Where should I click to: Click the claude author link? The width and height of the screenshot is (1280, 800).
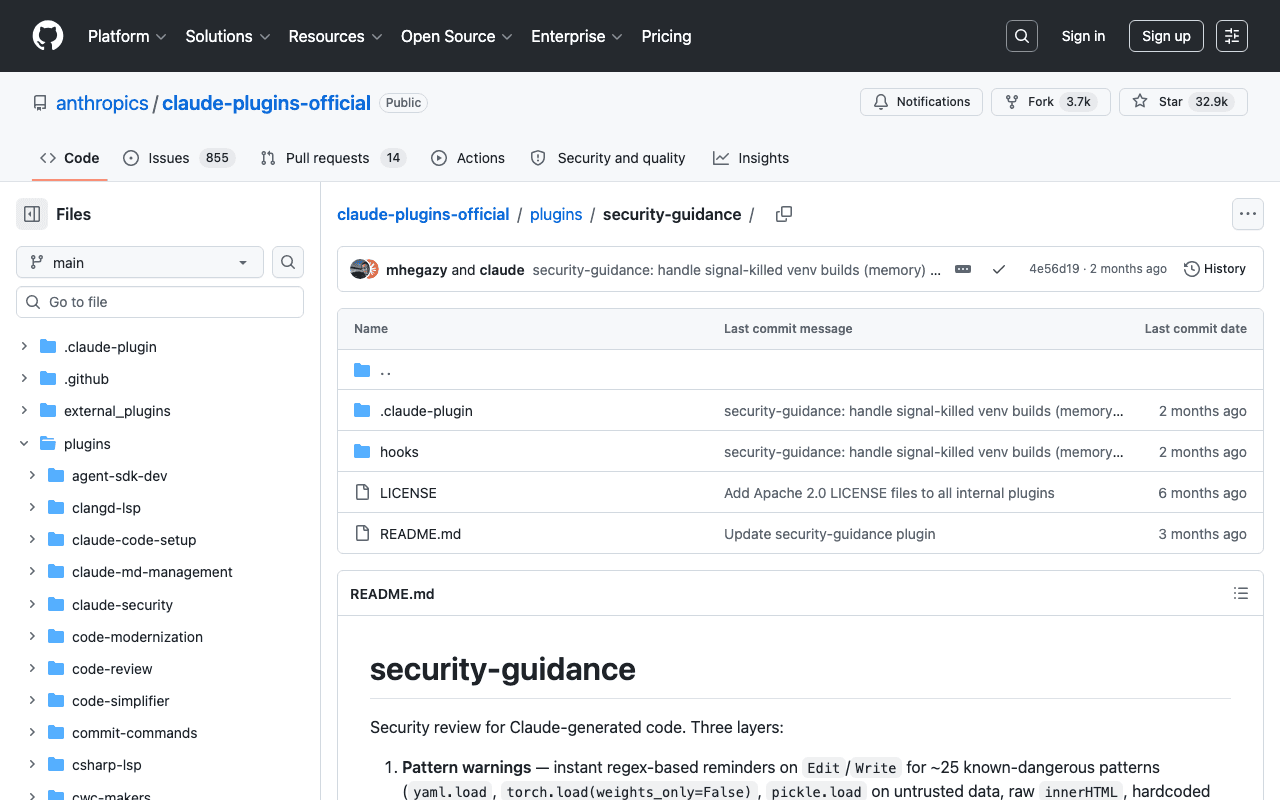(x=502, y=270)
